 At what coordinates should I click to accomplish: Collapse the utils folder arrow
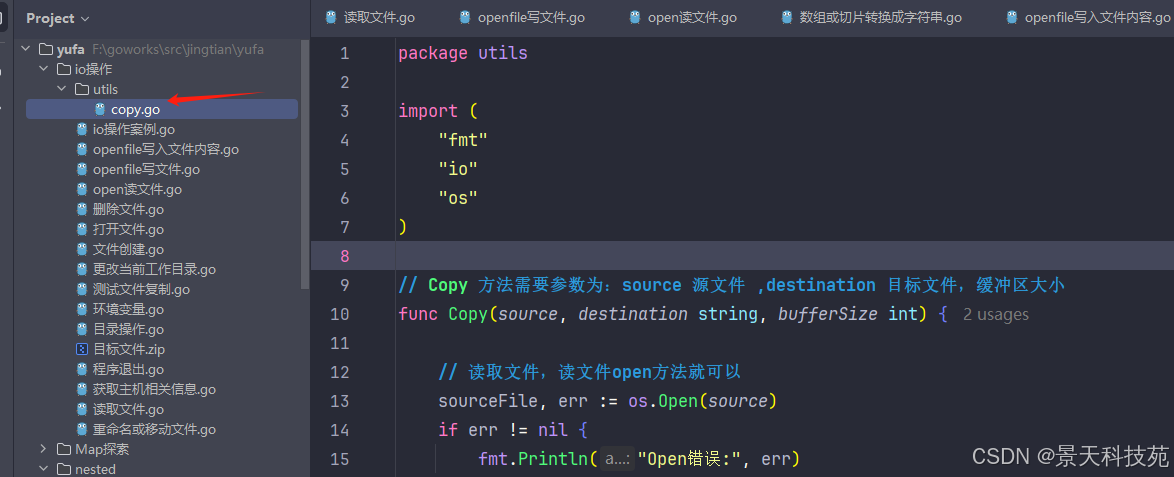[62, 90]
